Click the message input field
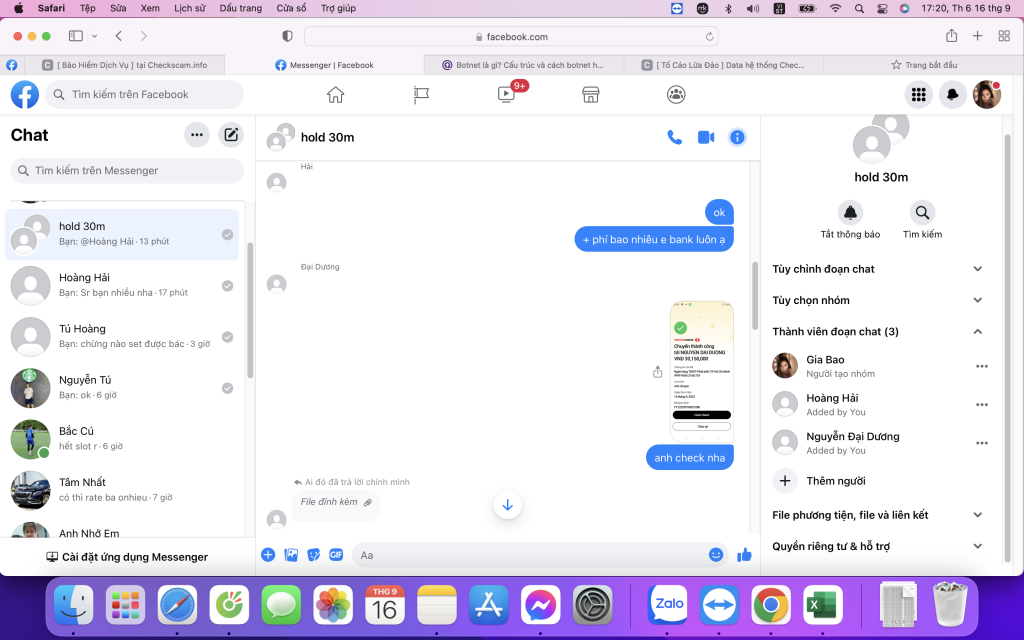The height and width of the screenshot is (640, 1024). 530,555
